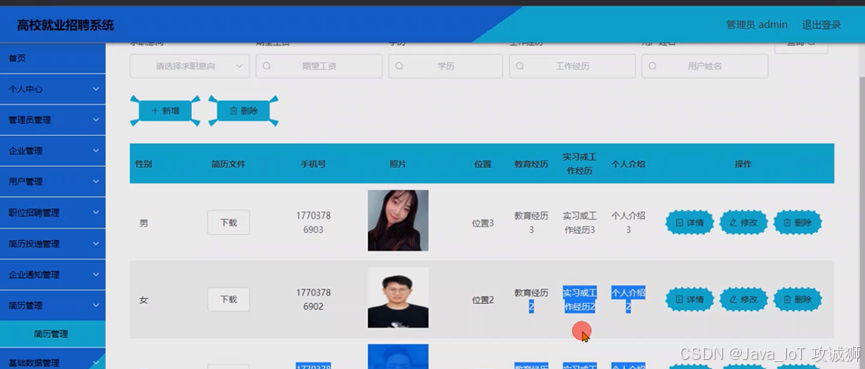Click 删除 for the 位置3 row

tap(798, 223)
